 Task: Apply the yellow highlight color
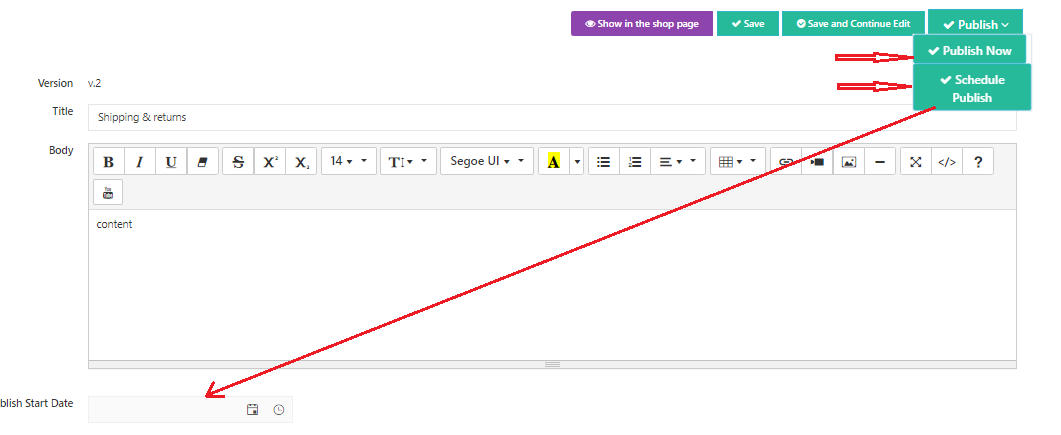[553, 162]
